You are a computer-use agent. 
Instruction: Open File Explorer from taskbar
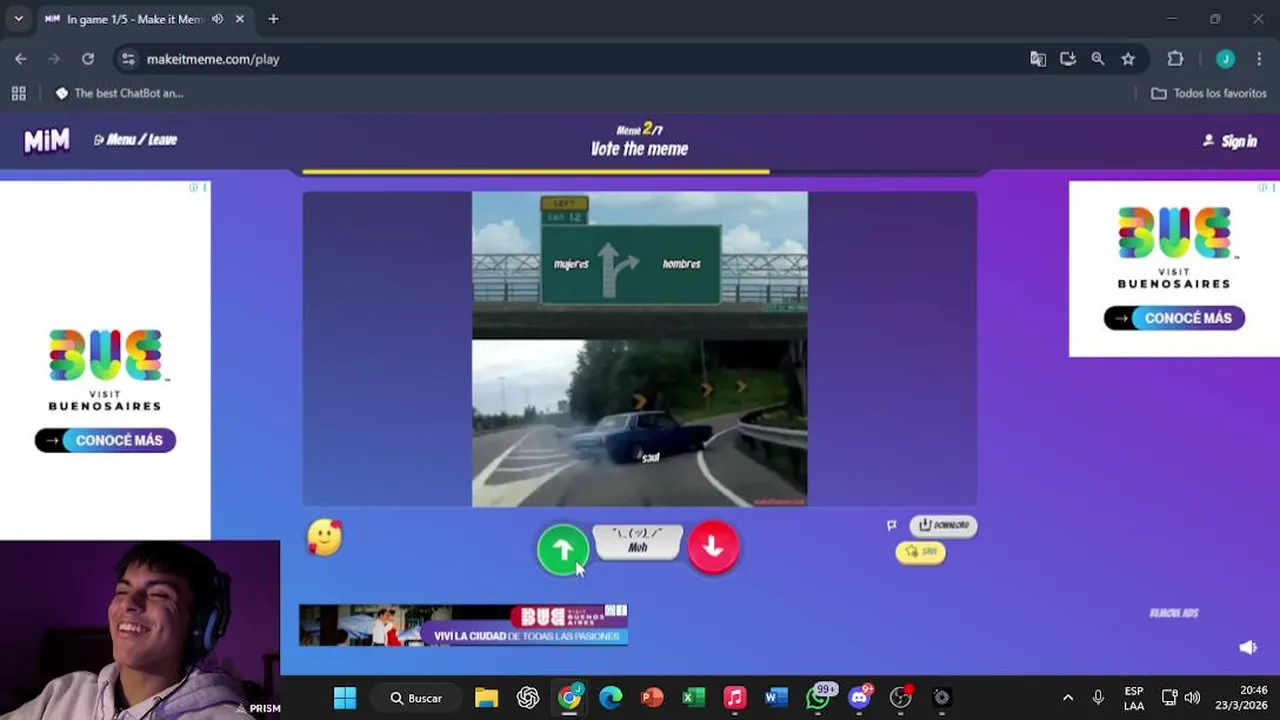[486, 698]
